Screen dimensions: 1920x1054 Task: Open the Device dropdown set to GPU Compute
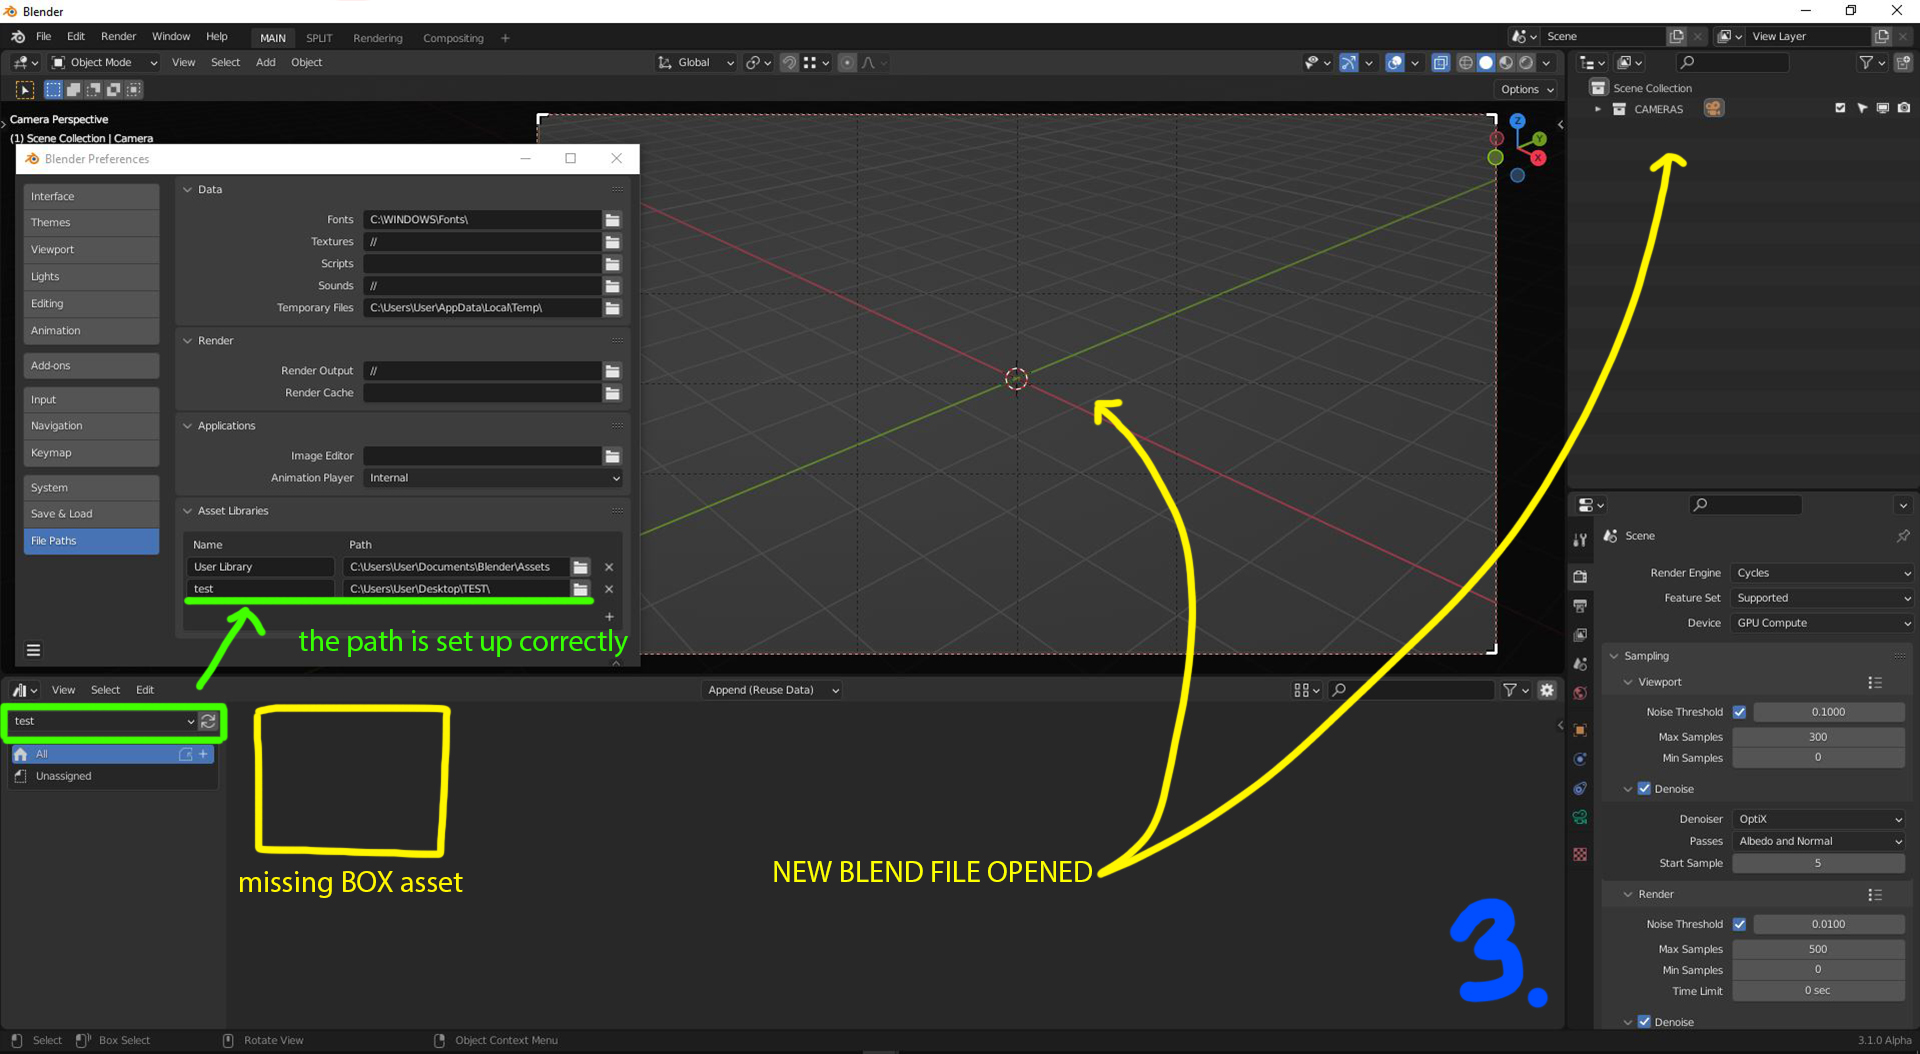(x=1822, y=623)
